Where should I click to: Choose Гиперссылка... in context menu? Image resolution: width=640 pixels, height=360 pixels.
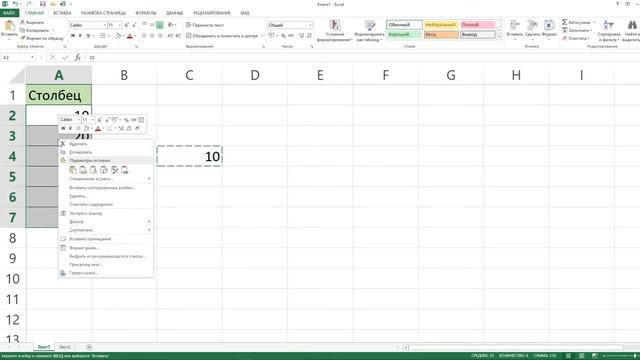pyautogui.click(x=106, y=273)
